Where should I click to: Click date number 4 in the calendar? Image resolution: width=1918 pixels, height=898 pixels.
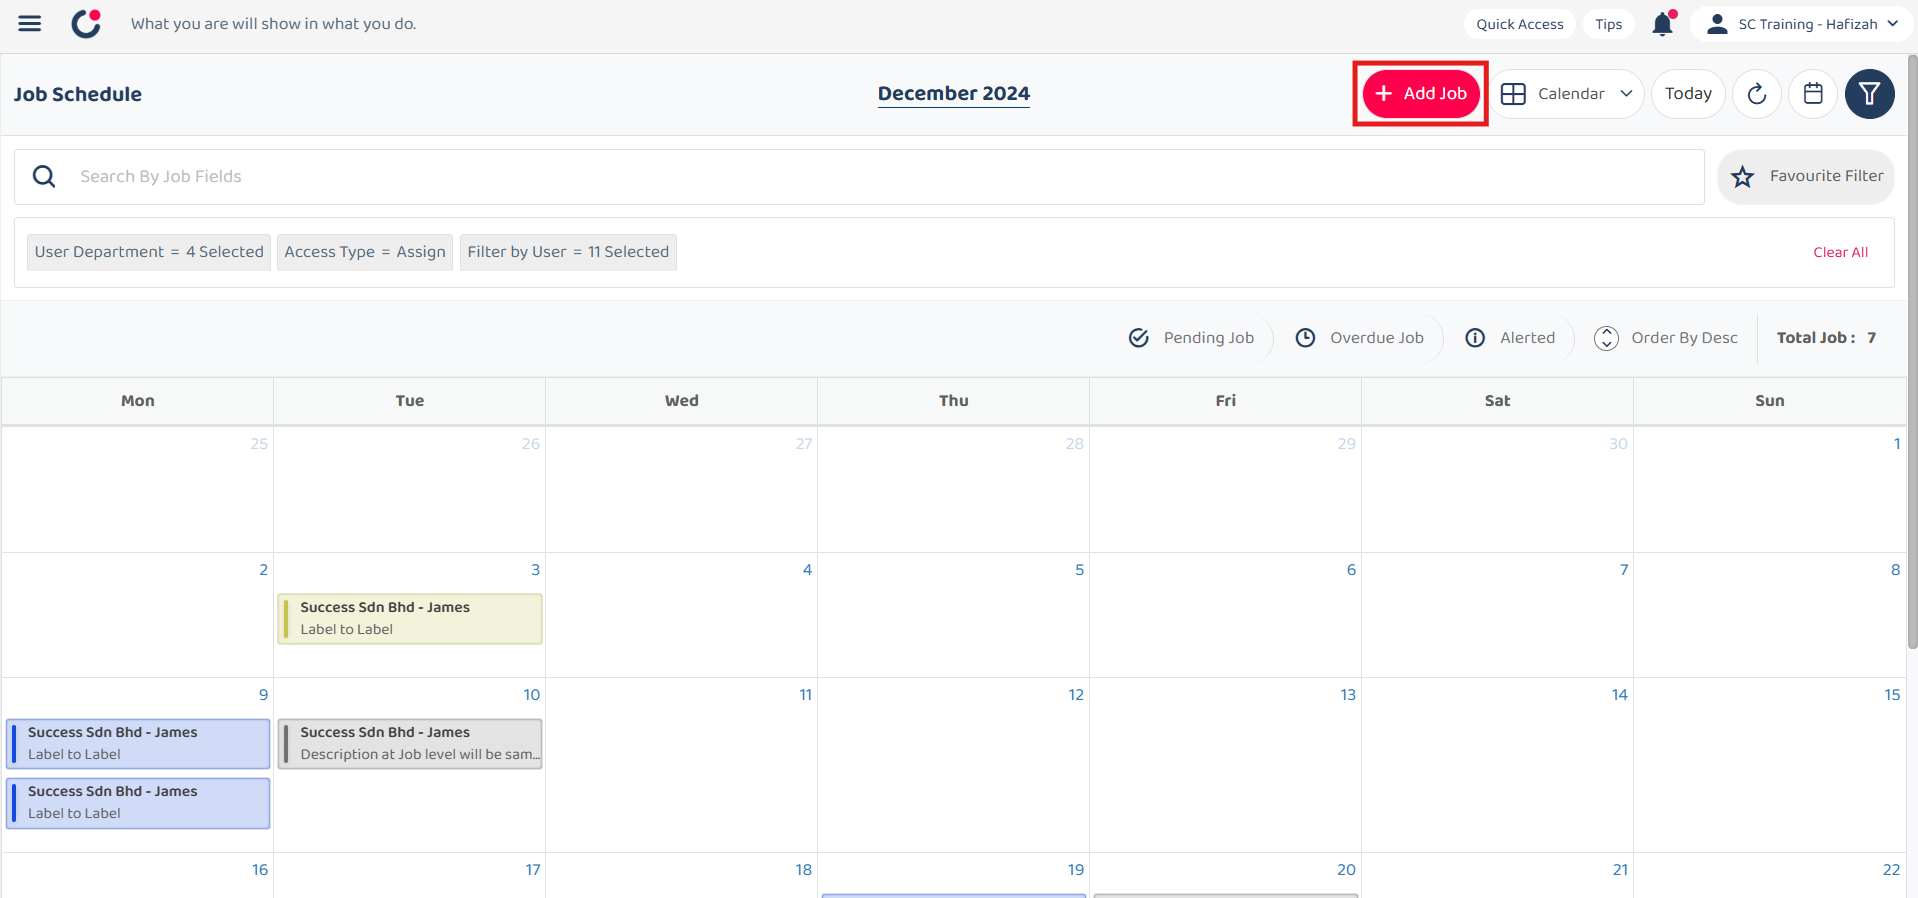tap(807, 570)
